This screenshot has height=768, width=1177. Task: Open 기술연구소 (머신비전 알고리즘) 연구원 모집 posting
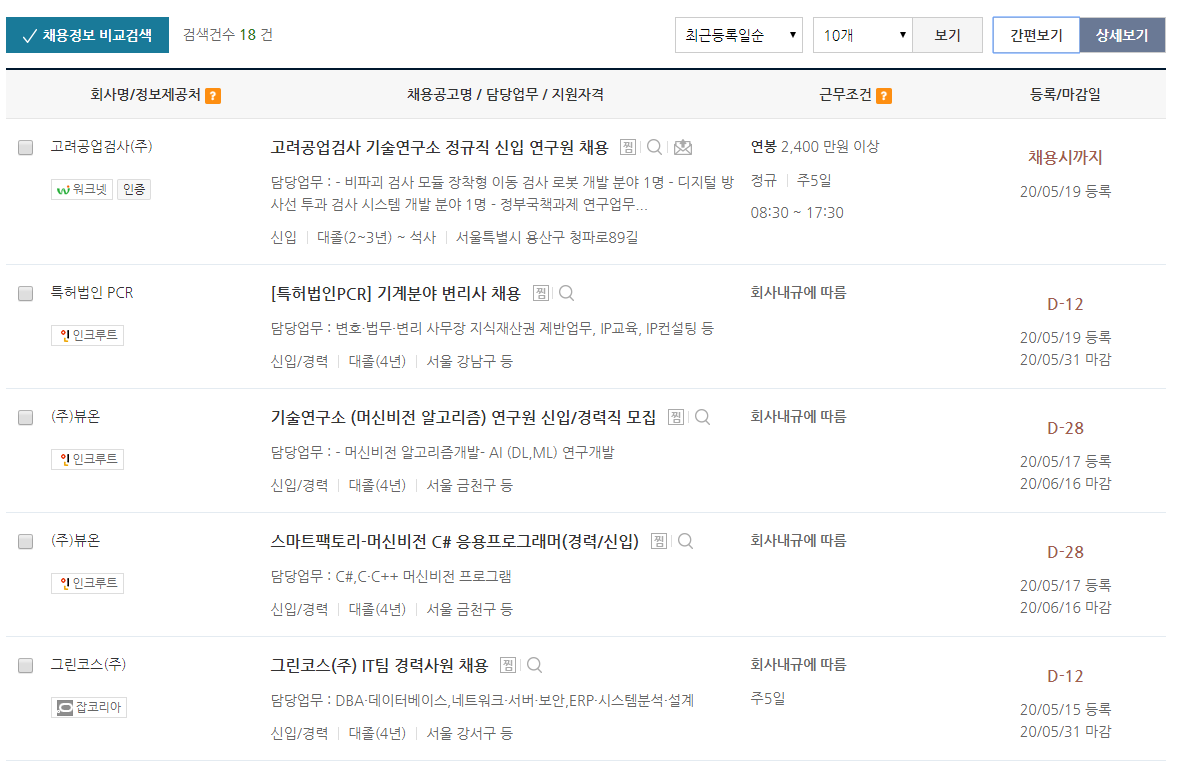coord(463,417)
